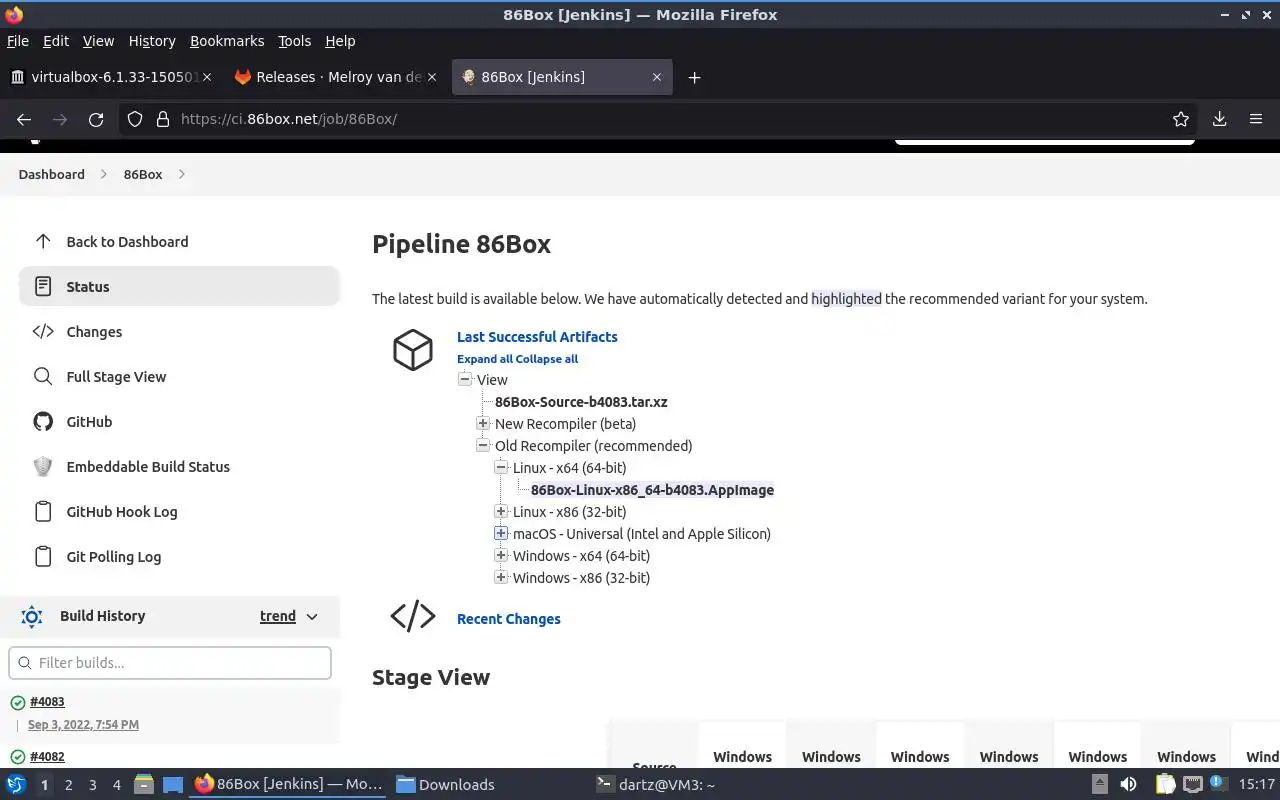The width and height of the screenshot is (1280, 800).
Task: Expand Linux - x86 (32-bit) node
Action: 501,511
